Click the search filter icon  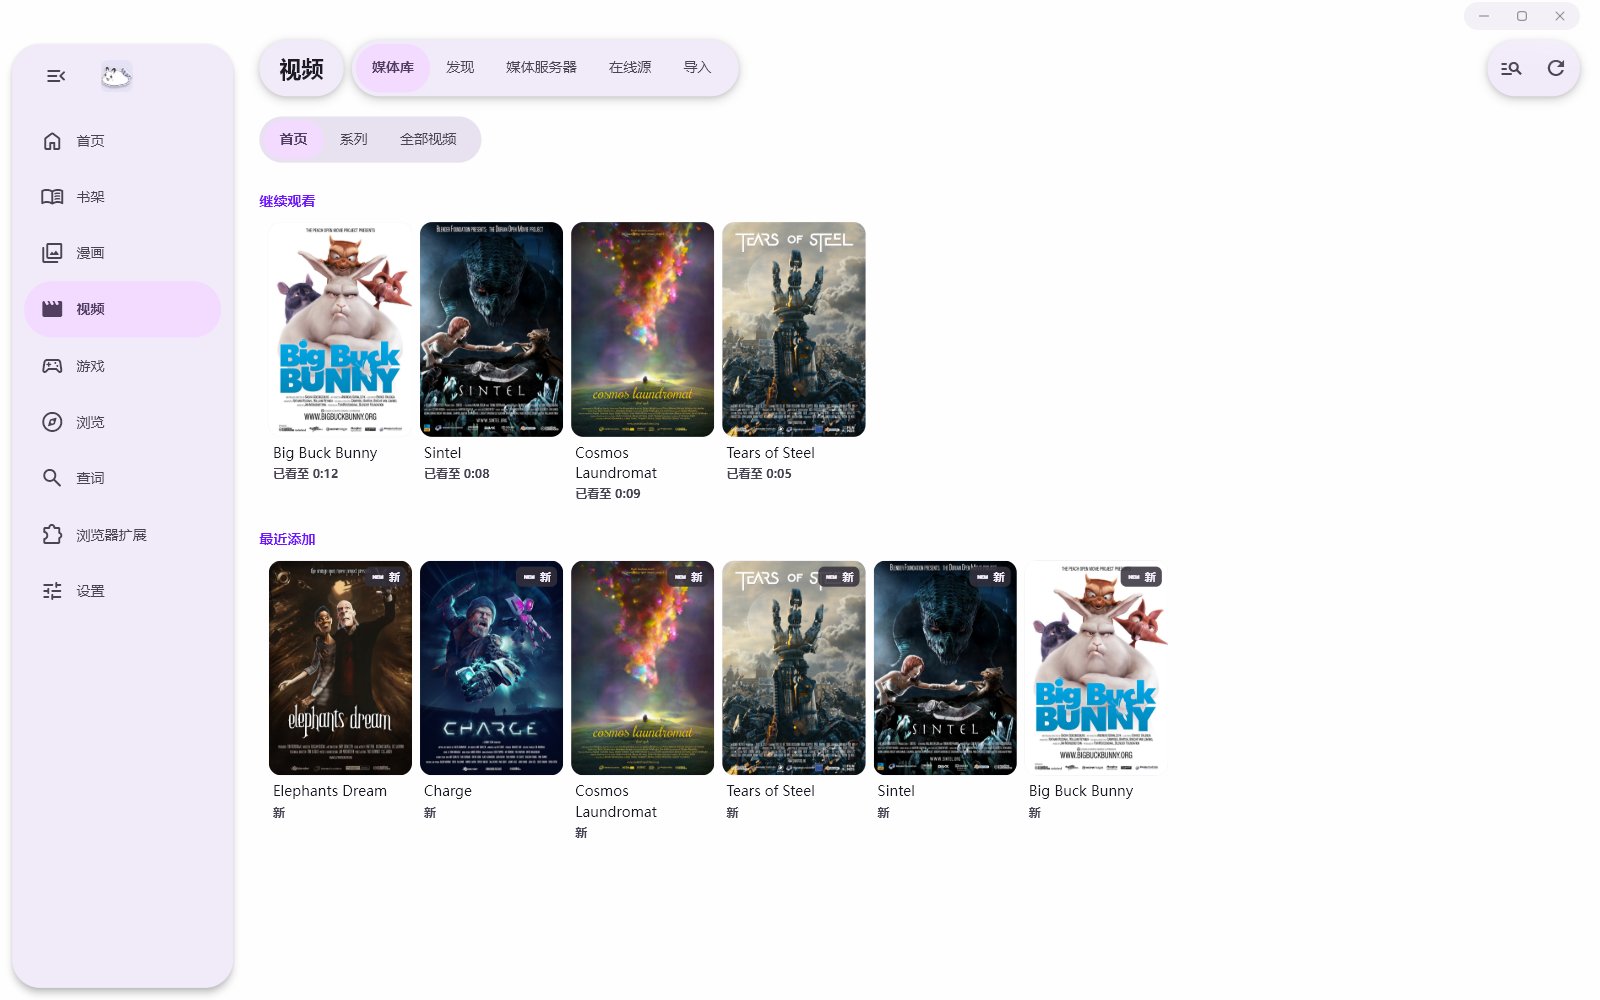pos(1511,68)
